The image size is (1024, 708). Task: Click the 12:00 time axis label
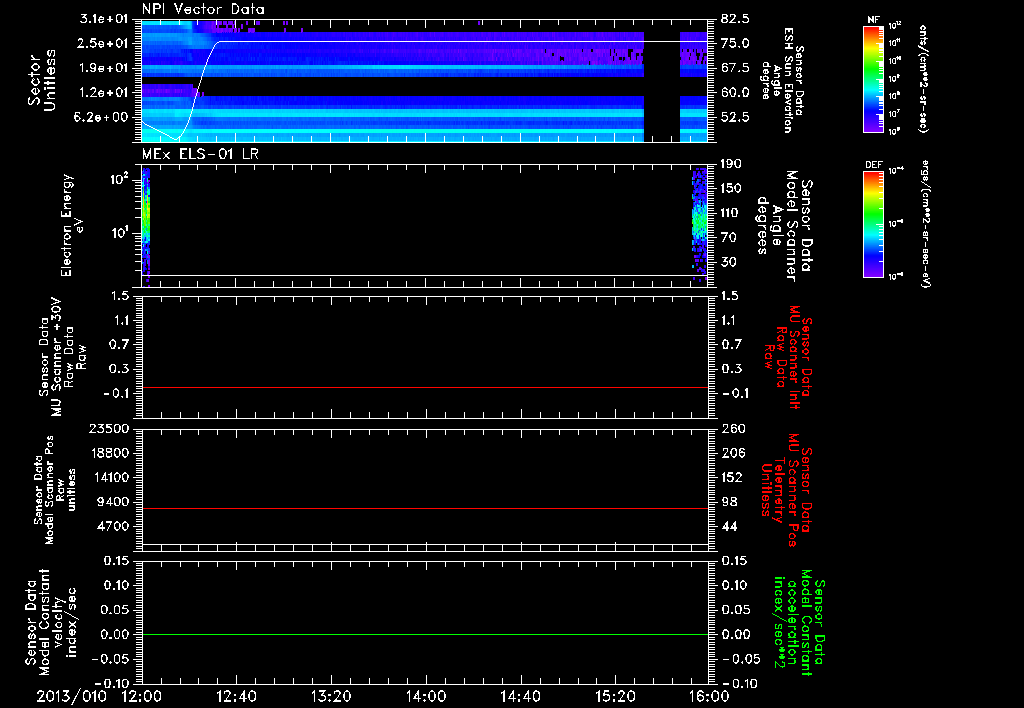(142, 696)
